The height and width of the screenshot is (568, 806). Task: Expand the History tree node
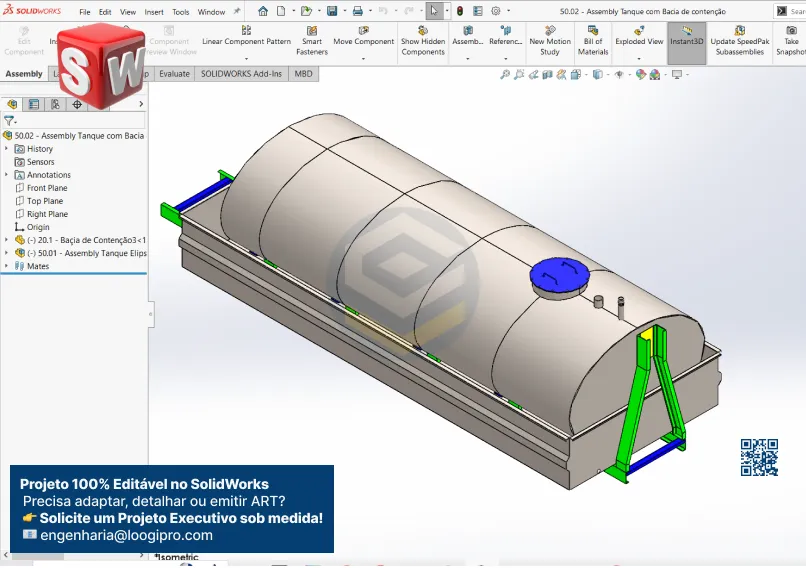coord(7,149)
